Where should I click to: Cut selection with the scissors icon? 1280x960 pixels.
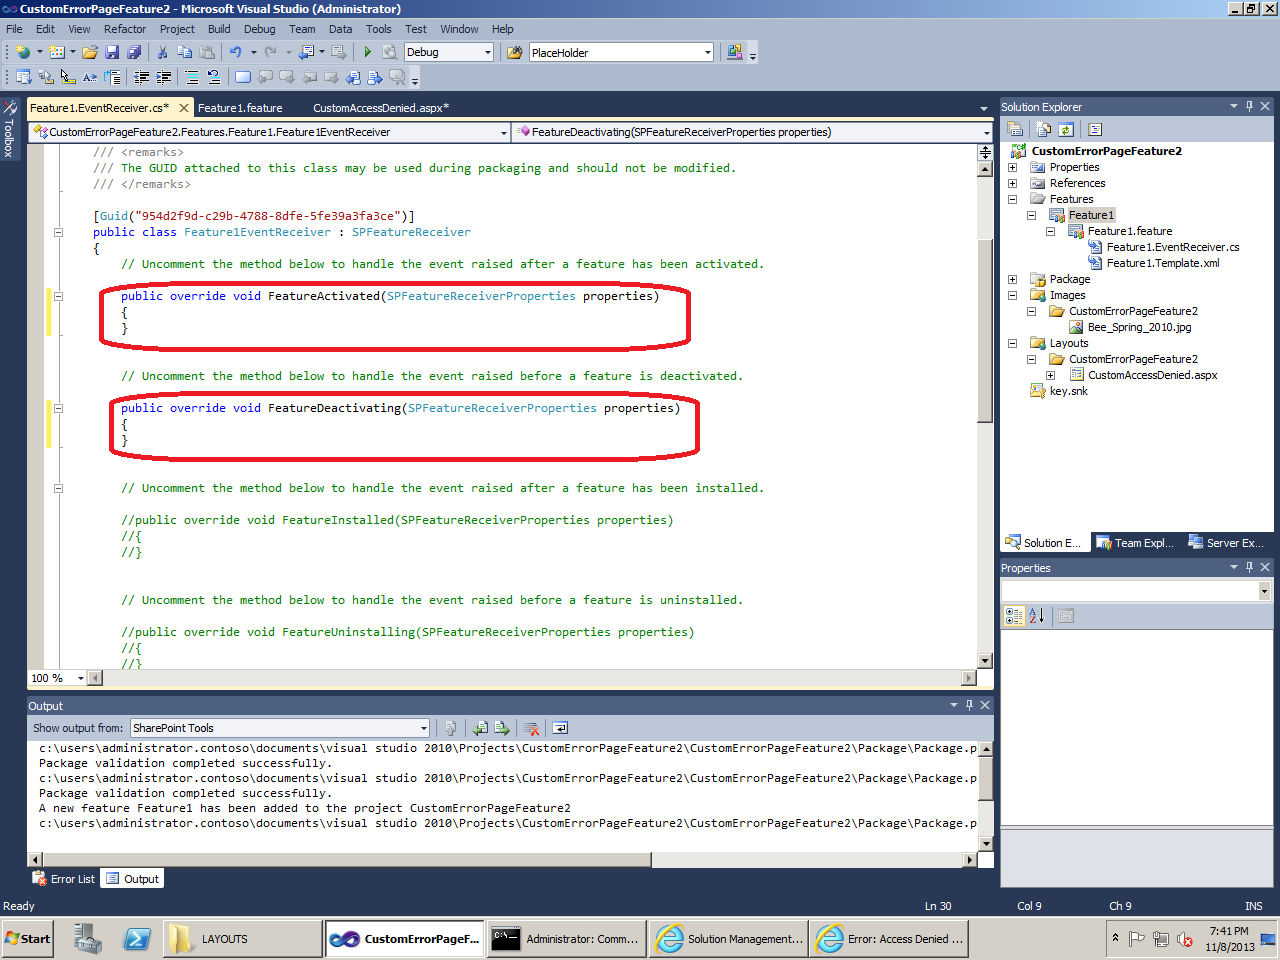[x=162, y=52]
